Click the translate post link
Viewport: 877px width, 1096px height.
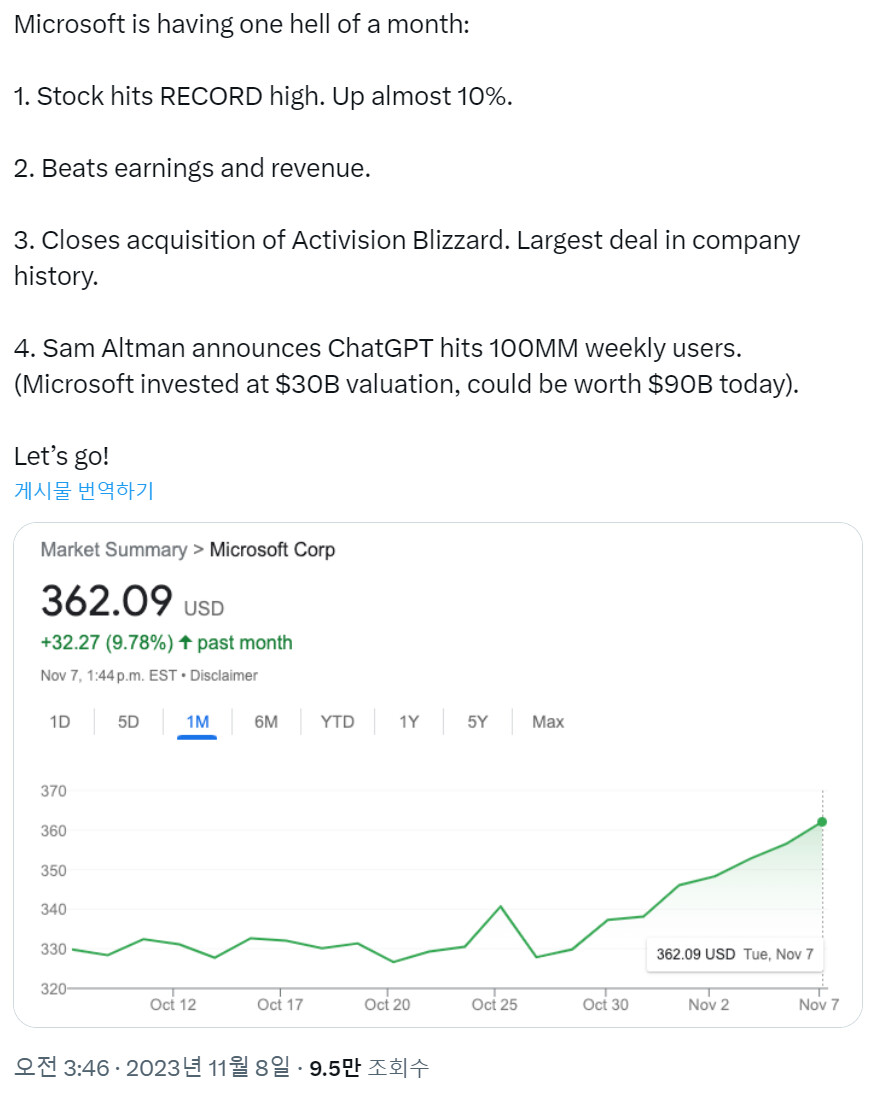click(84, 490)
